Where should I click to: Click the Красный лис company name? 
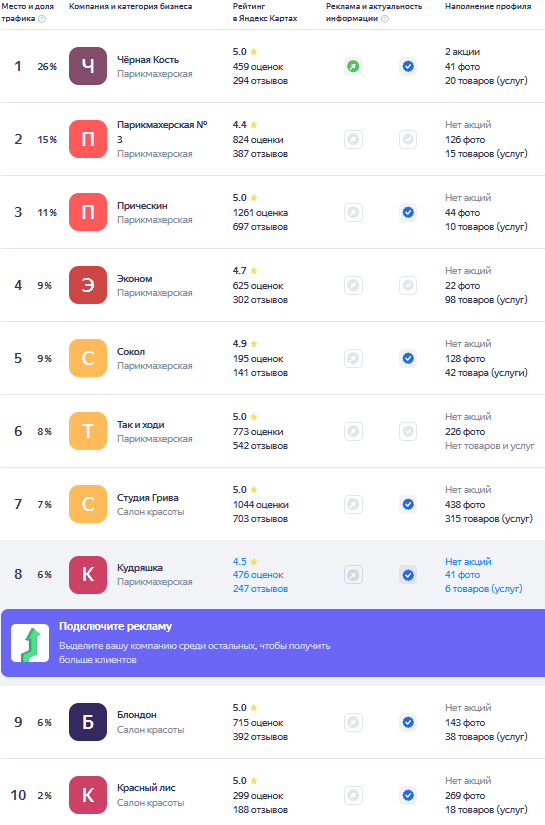[x=146, y=788]
